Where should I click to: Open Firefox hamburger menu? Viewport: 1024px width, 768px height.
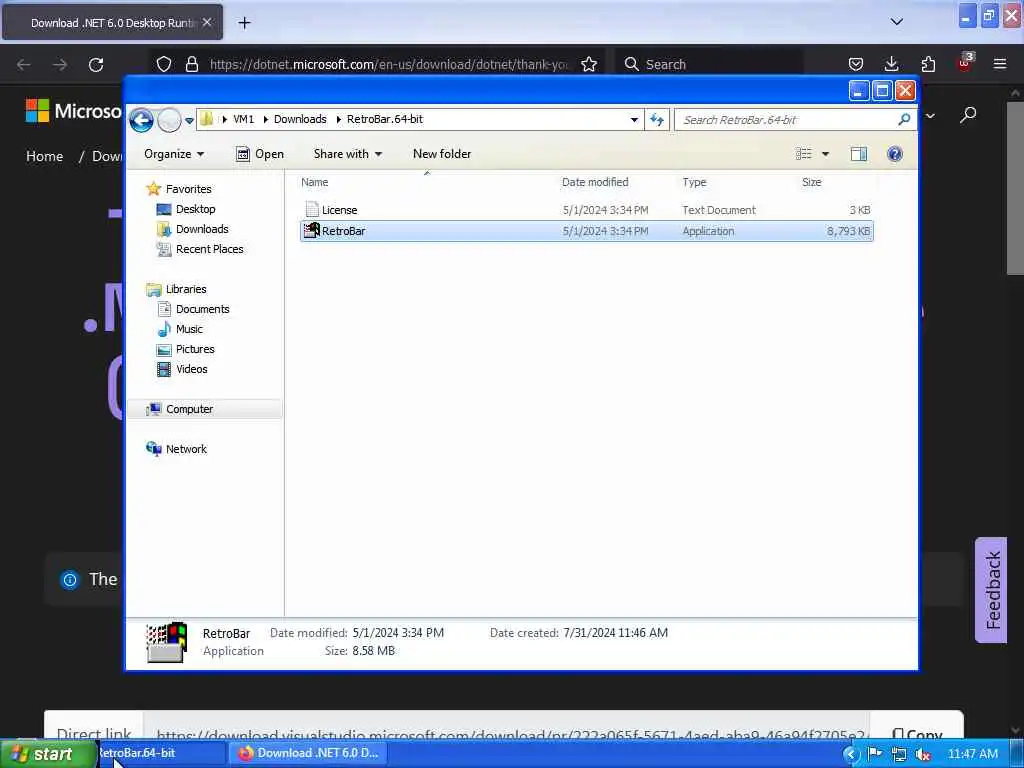coord(1000,64)
